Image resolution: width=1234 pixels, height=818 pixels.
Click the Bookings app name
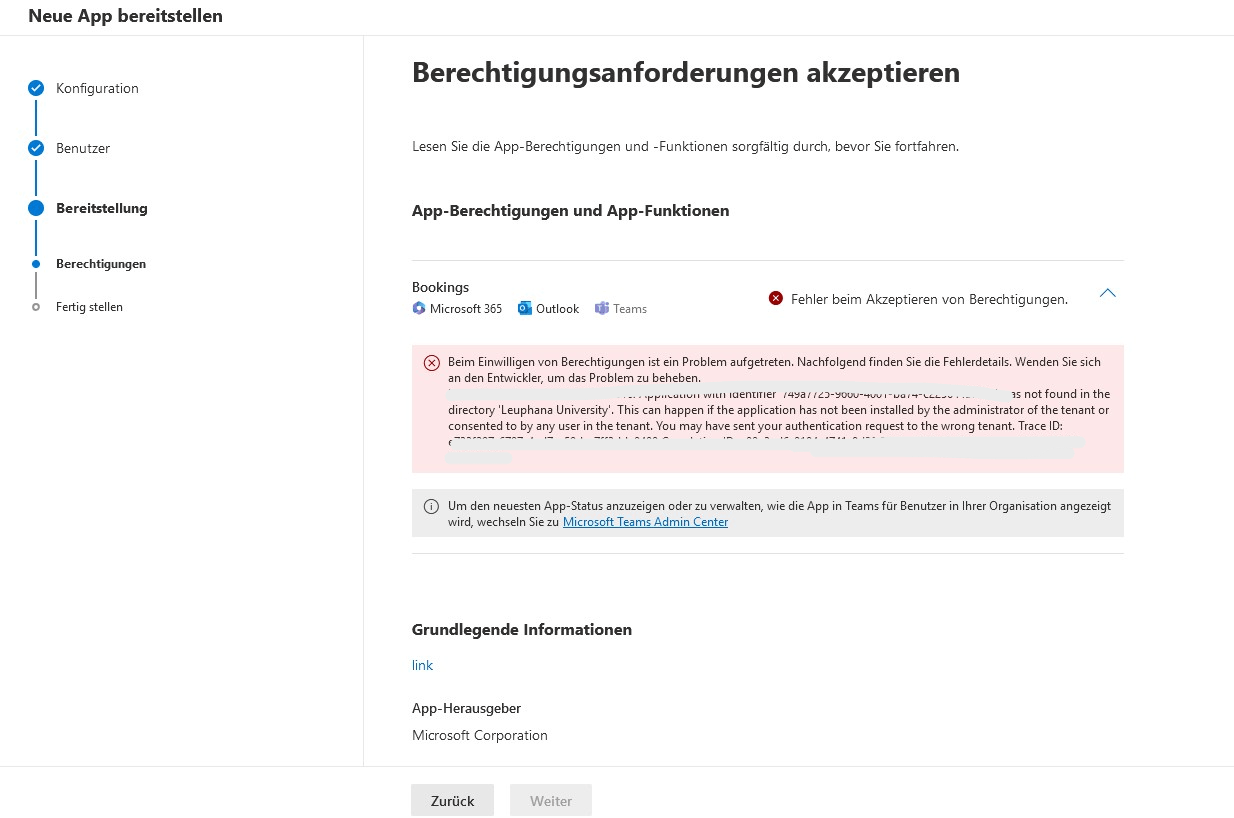coord(440,287)
